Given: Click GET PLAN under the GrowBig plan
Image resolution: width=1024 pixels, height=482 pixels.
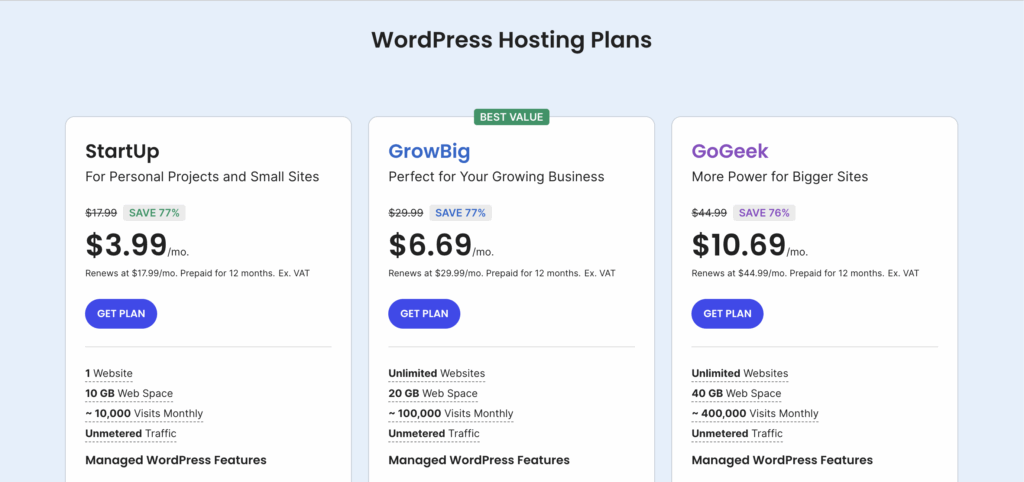Looking at the screenshot, I should pos(424,313).
